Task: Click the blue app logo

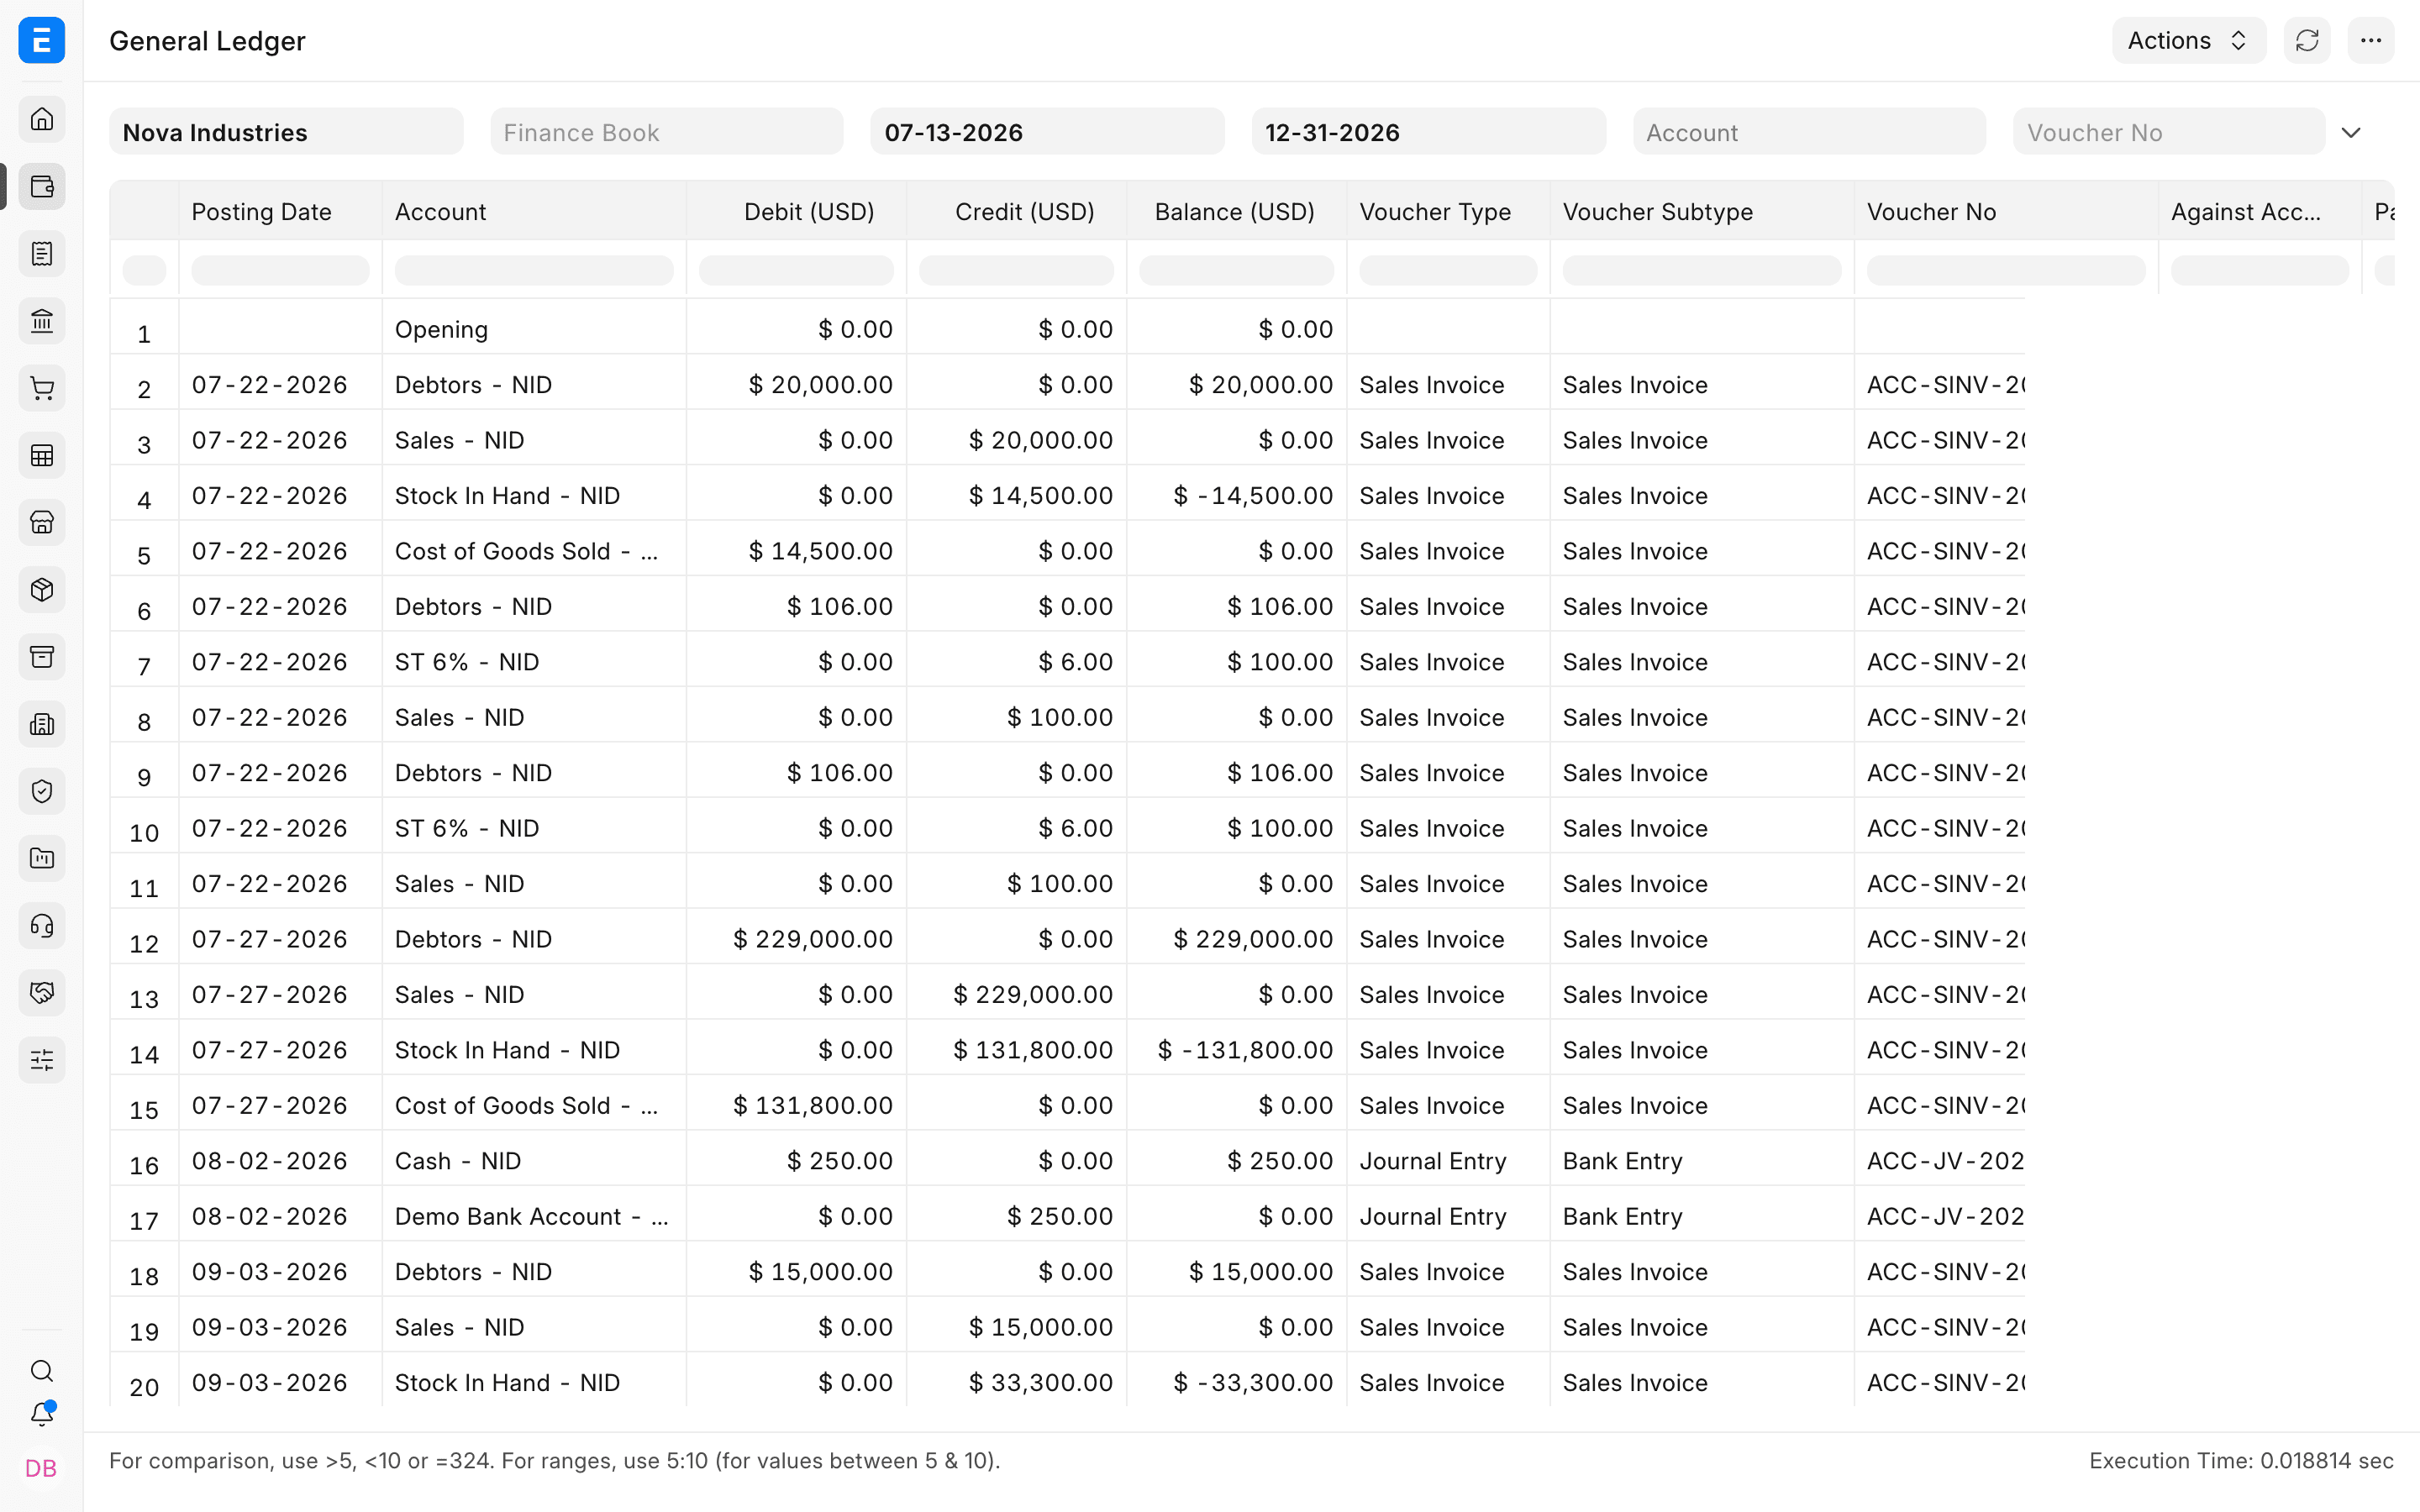Action: [x=42, y=41]
